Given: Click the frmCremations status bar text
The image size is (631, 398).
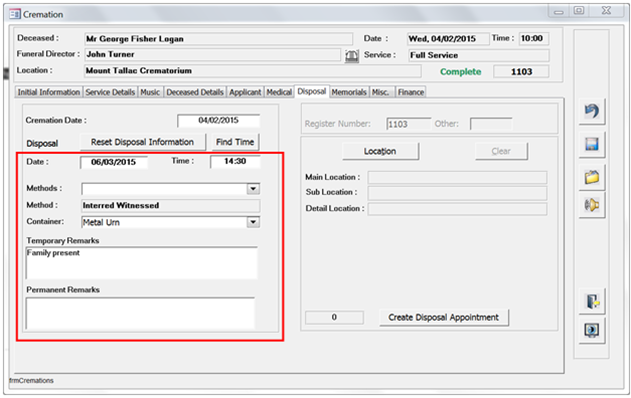Looking at the screenshot, I should point(31,380).
